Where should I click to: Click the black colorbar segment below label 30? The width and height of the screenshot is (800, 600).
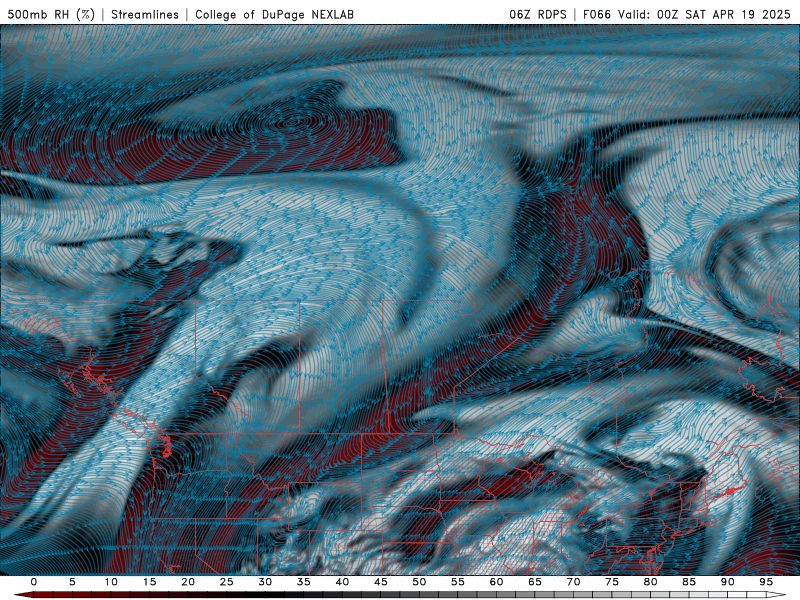tap(265, 595)
